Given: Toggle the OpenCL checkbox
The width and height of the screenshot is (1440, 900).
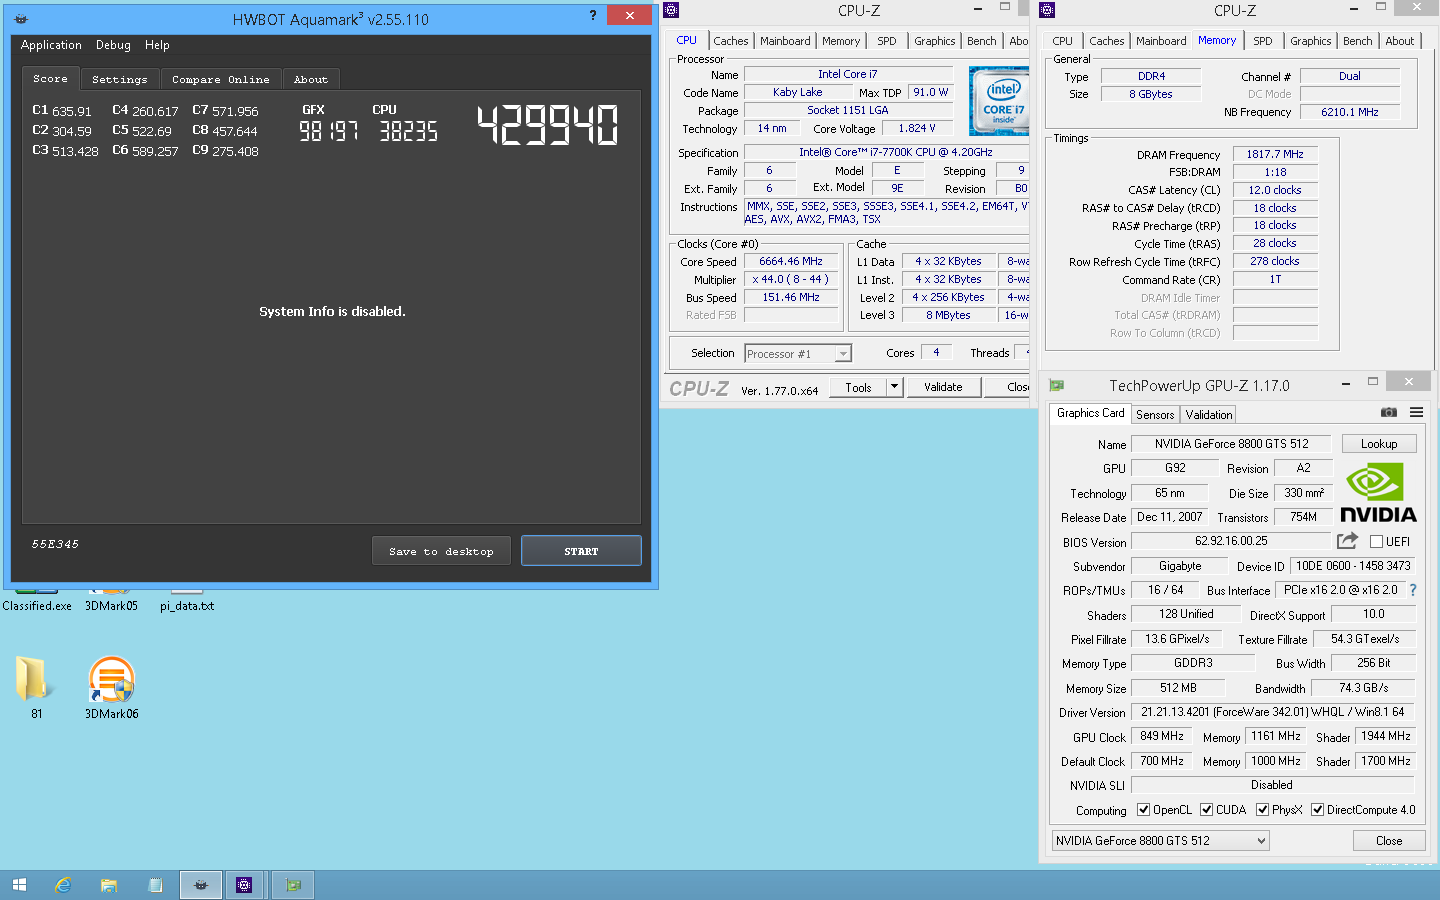Looking at the screenshot, I should [x=1143, y=810].
